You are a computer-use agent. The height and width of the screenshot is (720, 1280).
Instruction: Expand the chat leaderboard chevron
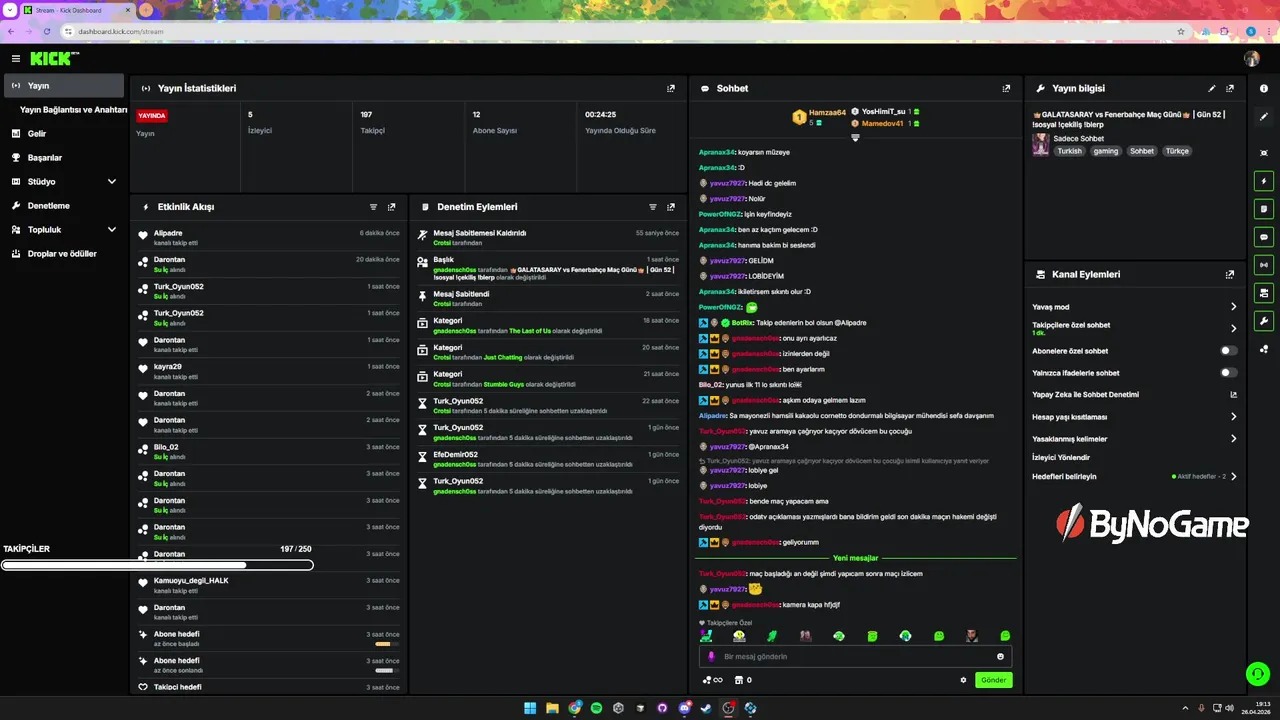[855, 138]
